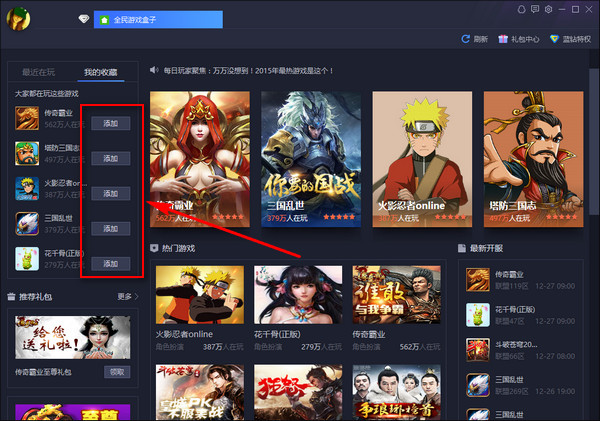Open the 火影忍者online featured banner card
The height and width of the screenshot is (421, 600).
point(422,159)
